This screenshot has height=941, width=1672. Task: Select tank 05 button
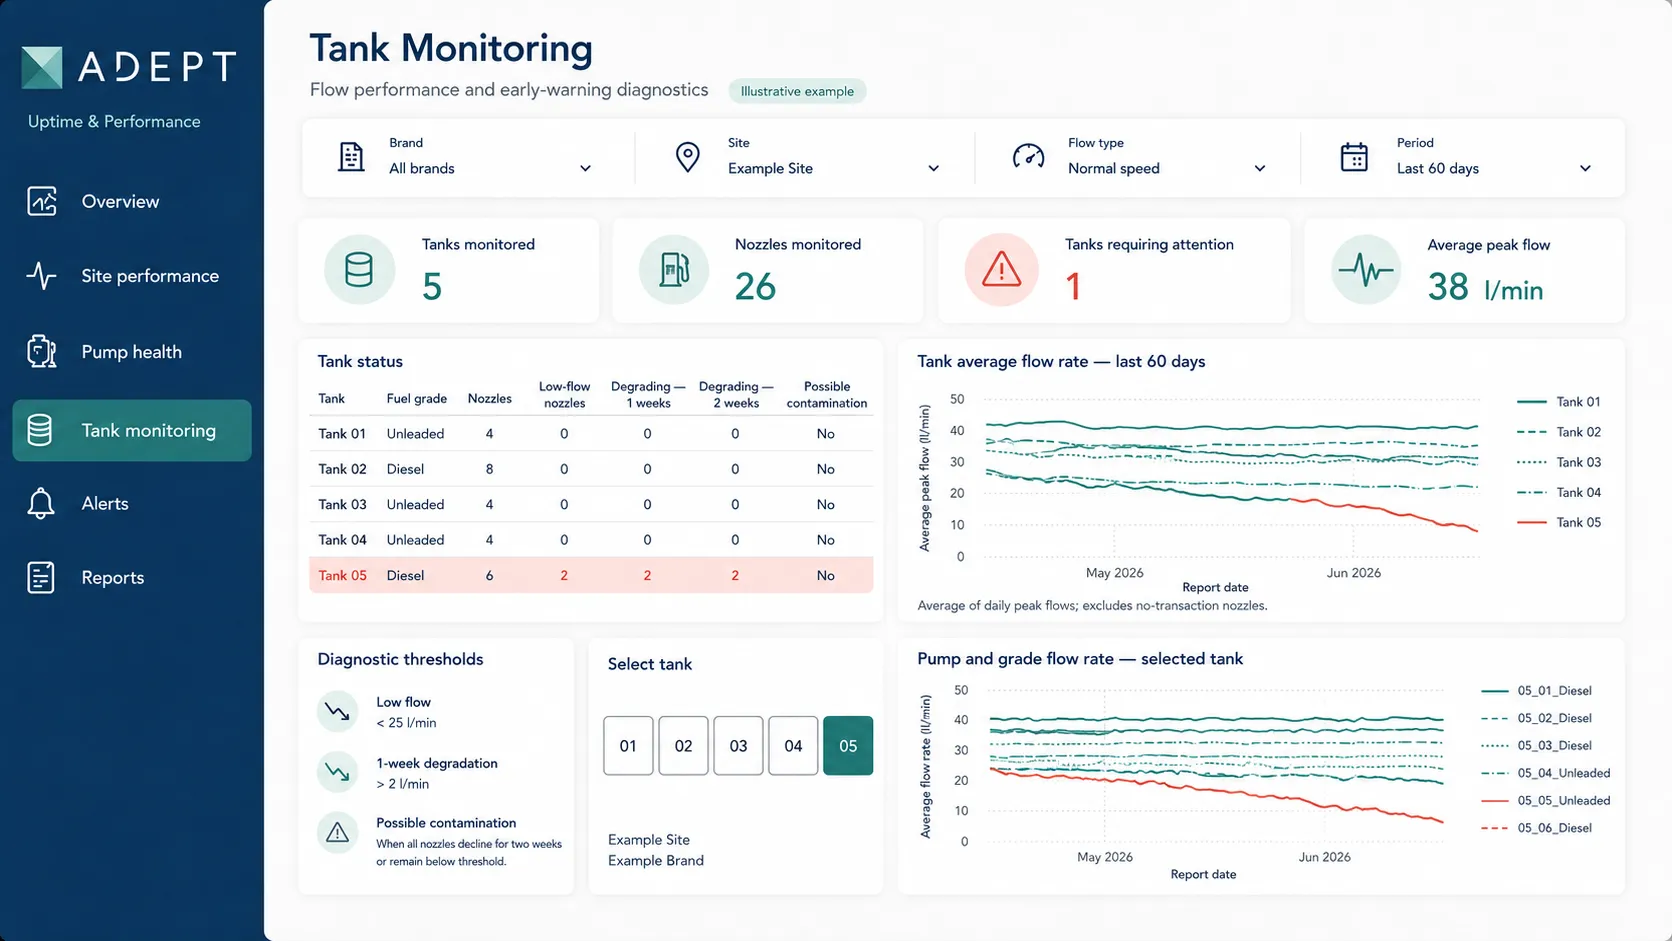(848, 746)
